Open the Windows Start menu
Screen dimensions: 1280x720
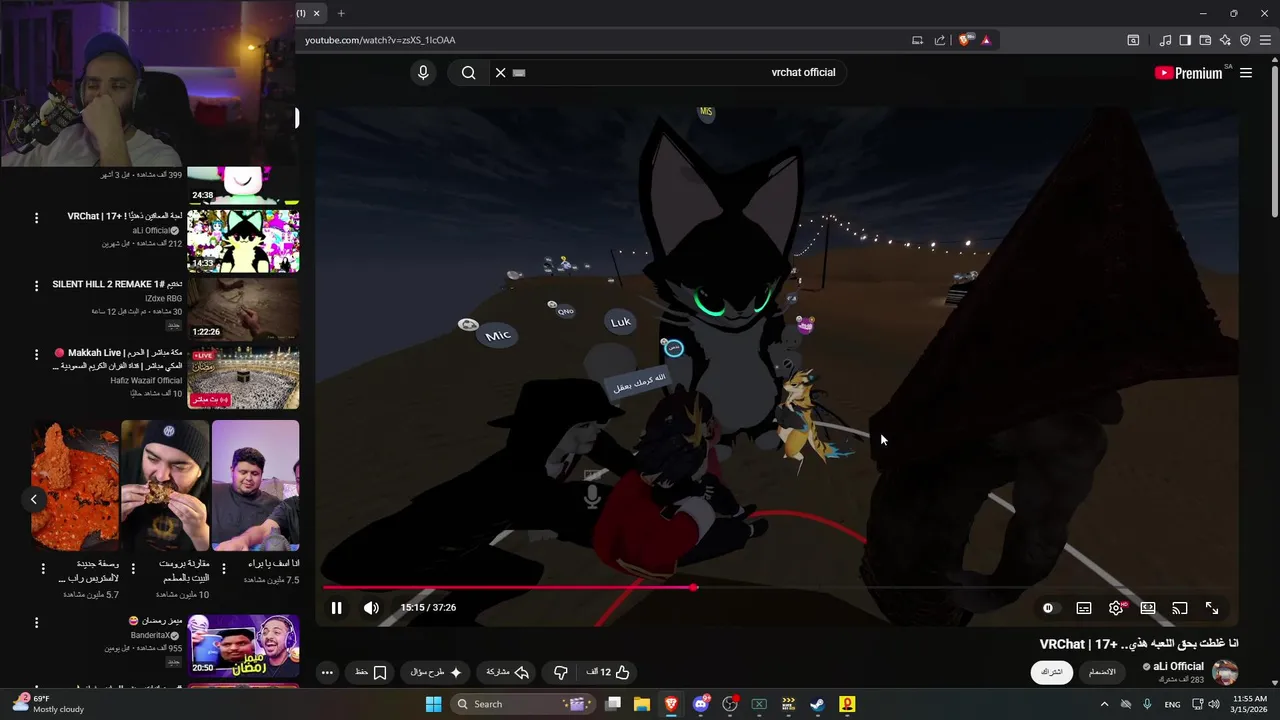coord(433,704)
